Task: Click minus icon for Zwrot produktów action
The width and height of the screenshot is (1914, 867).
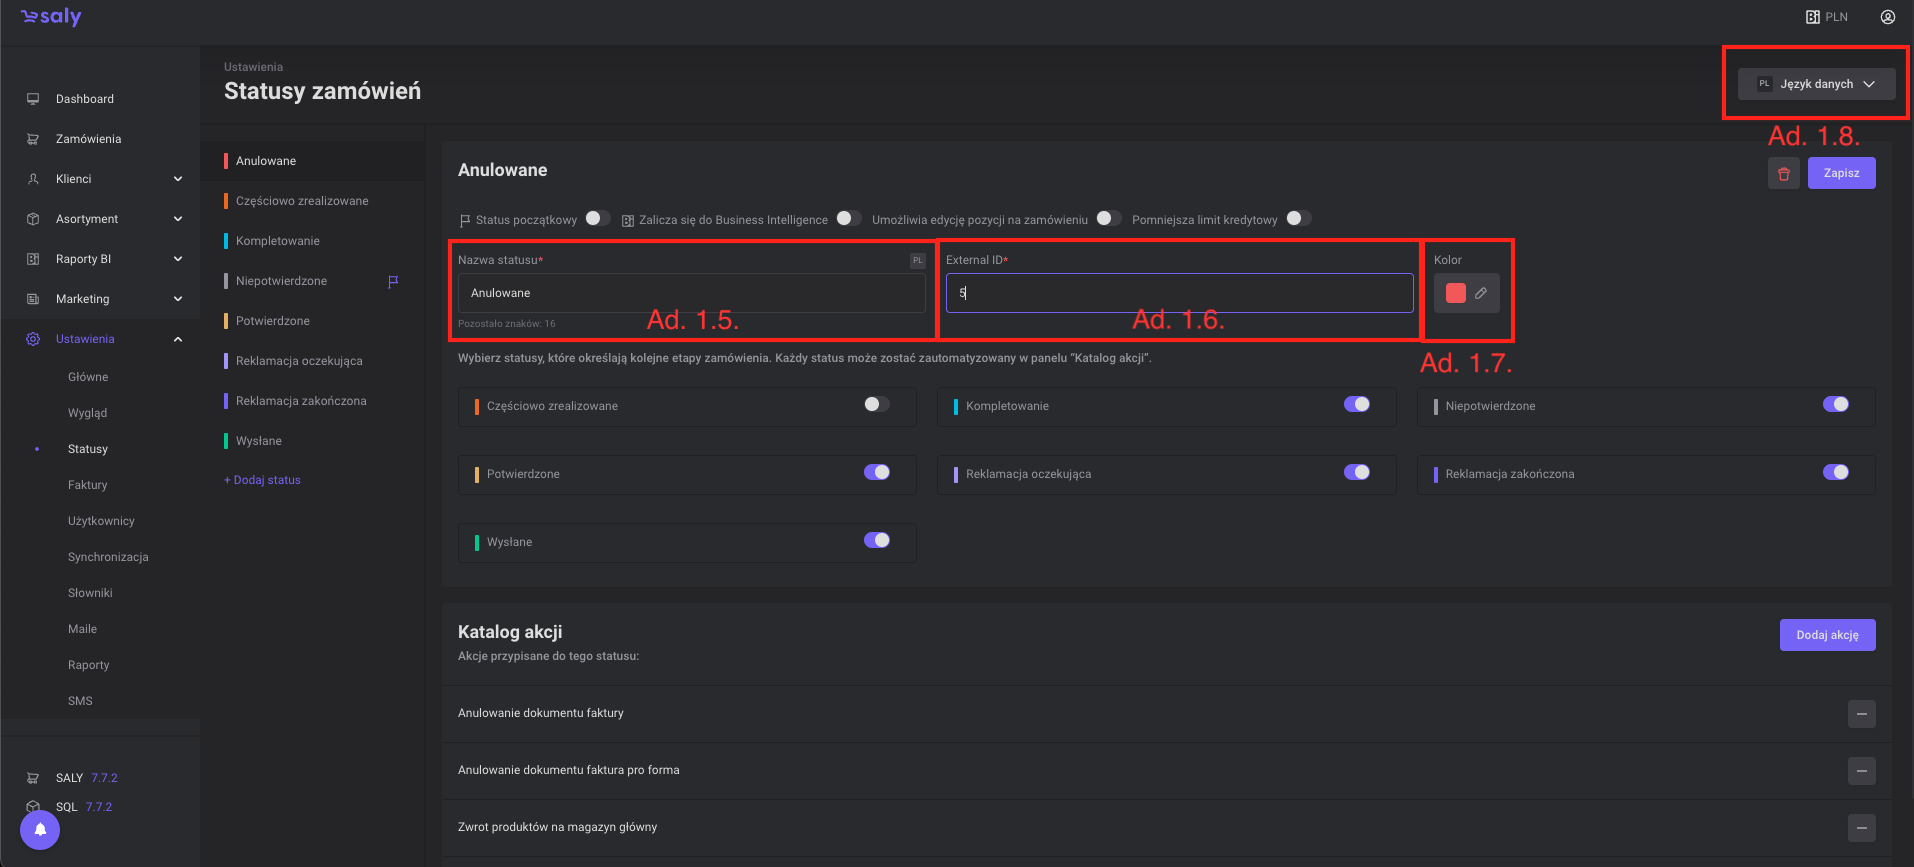Action: click(x=1861, y=828)
